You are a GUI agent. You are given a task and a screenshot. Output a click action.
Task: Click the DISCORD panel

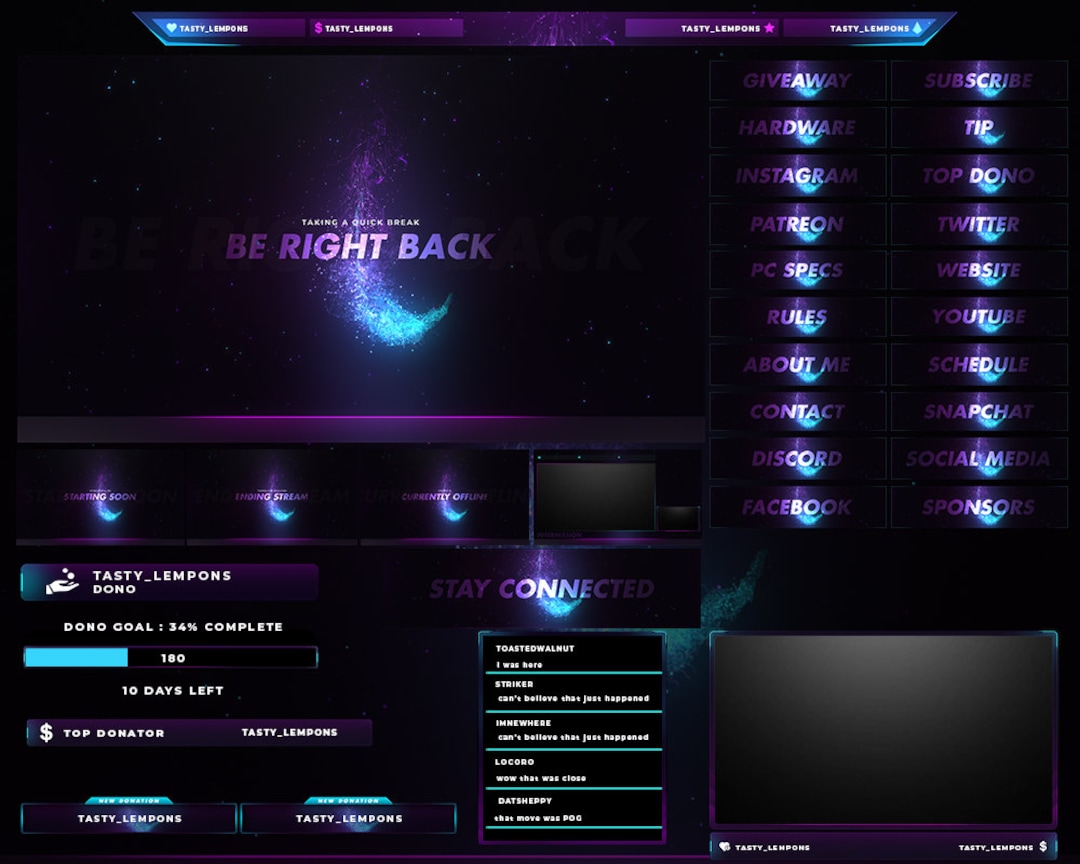pyautogui.click(x=797, y=459)
